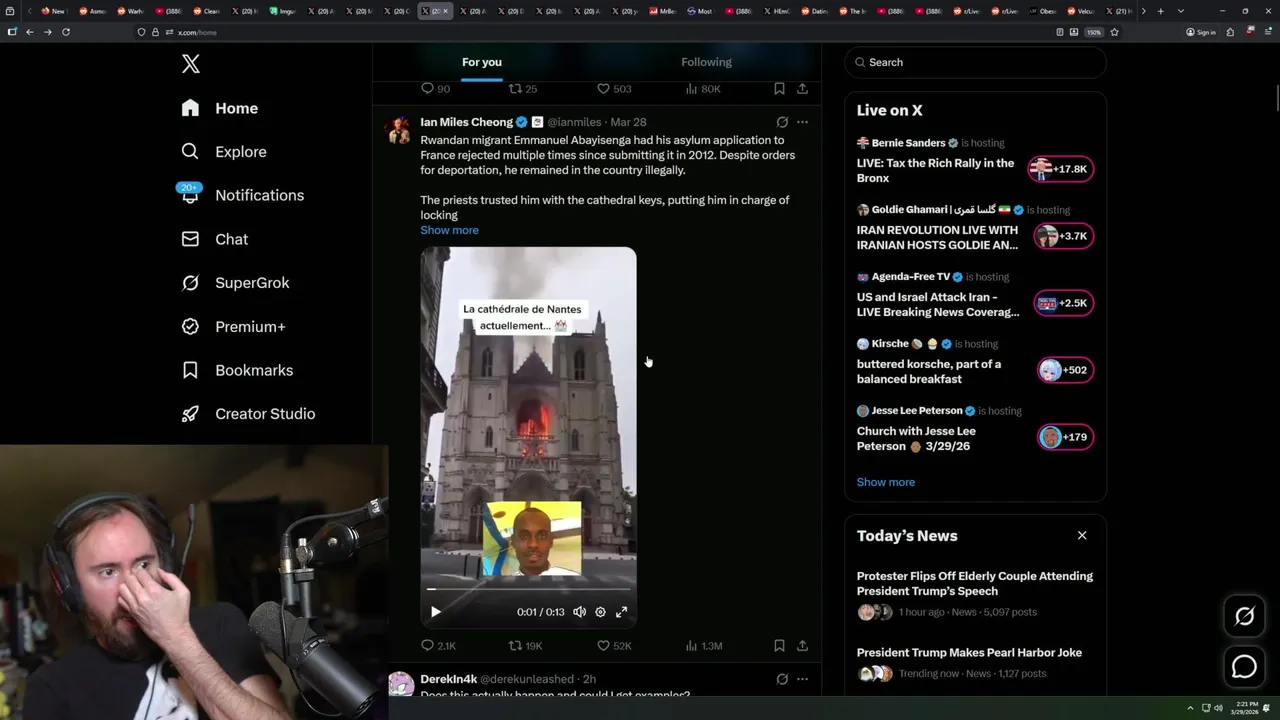
Task: Reply to Ian Miles Cheong's post with 2.1K replies
Action: pos(438,646)
